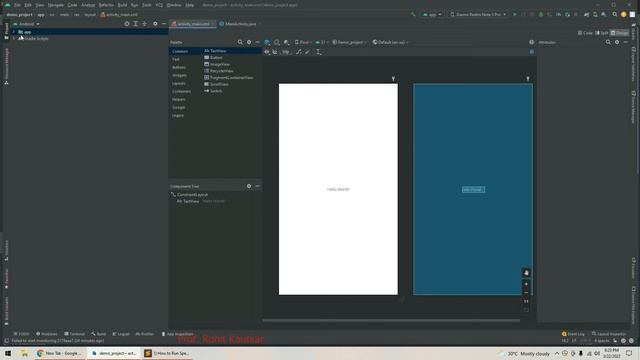Click Collapse All icon in Project panel
The height and width of the screenshot is (360, 640).
(144, 24)
